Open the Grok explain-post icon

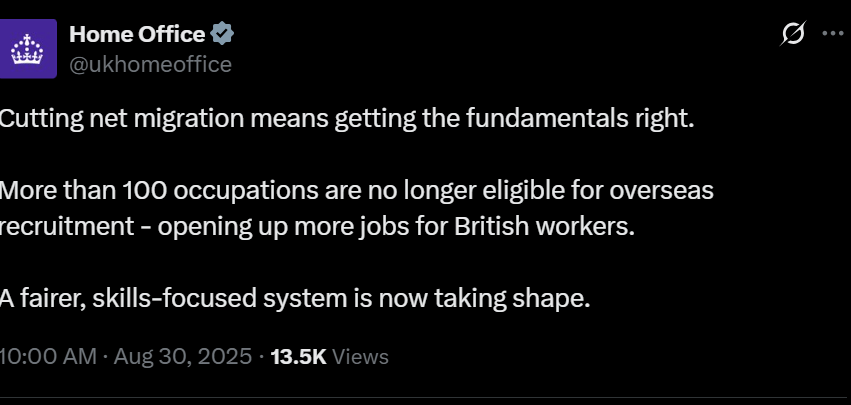(x=793, y=34)
